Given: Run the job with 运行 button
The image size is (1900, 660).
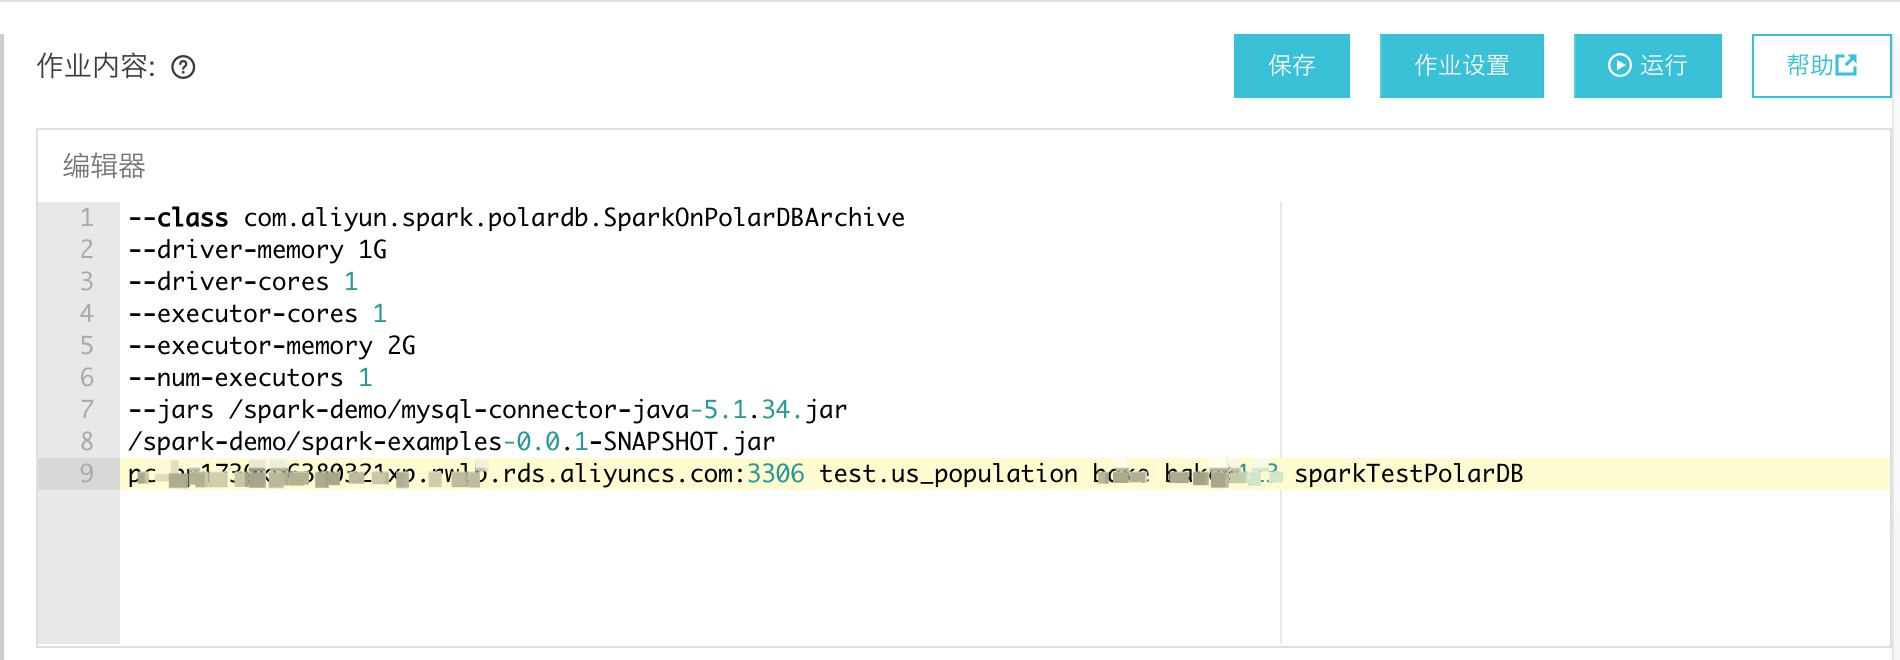Looking at the screenshot, I should (x=1647, y=66).
